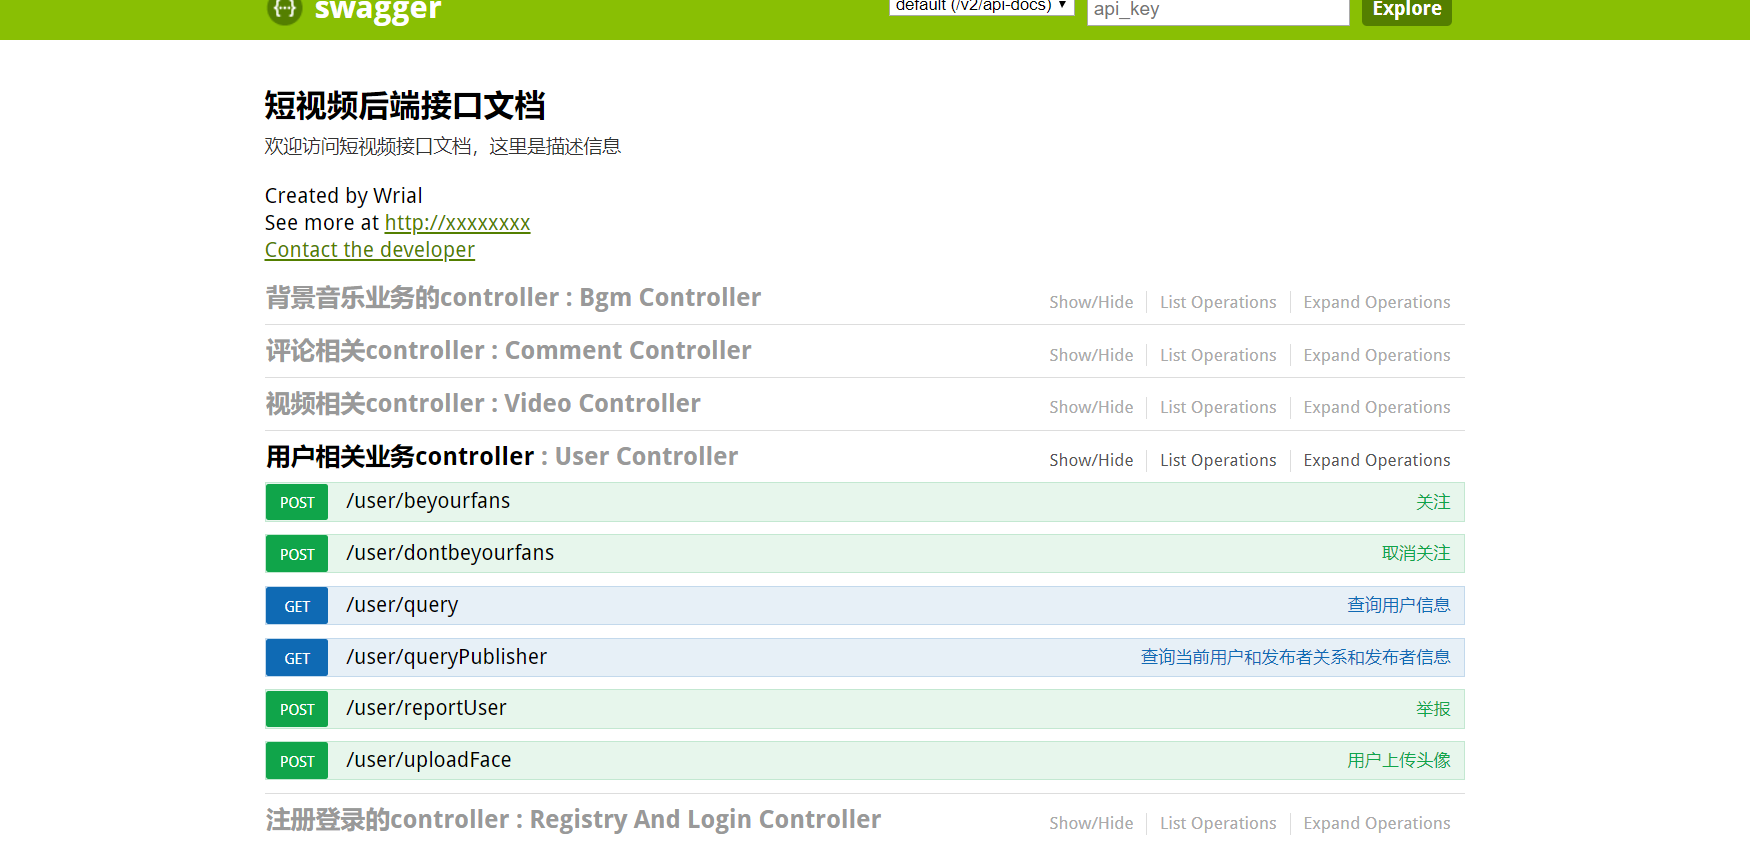Click POST badge for /user/dontbeyourfans
This screenshot has width=1750, height=847.
click(x=297, y=554)
